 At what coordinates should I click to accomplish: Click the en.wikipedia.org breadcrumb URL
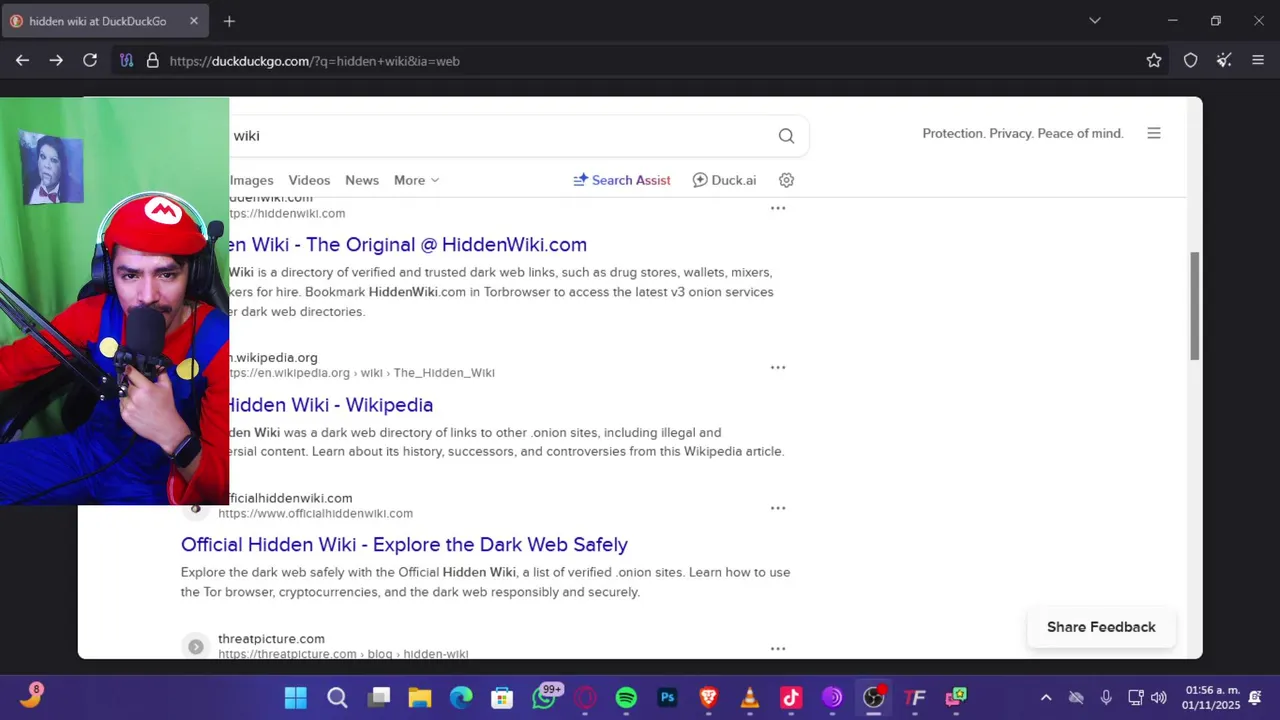tap(362, 373)
